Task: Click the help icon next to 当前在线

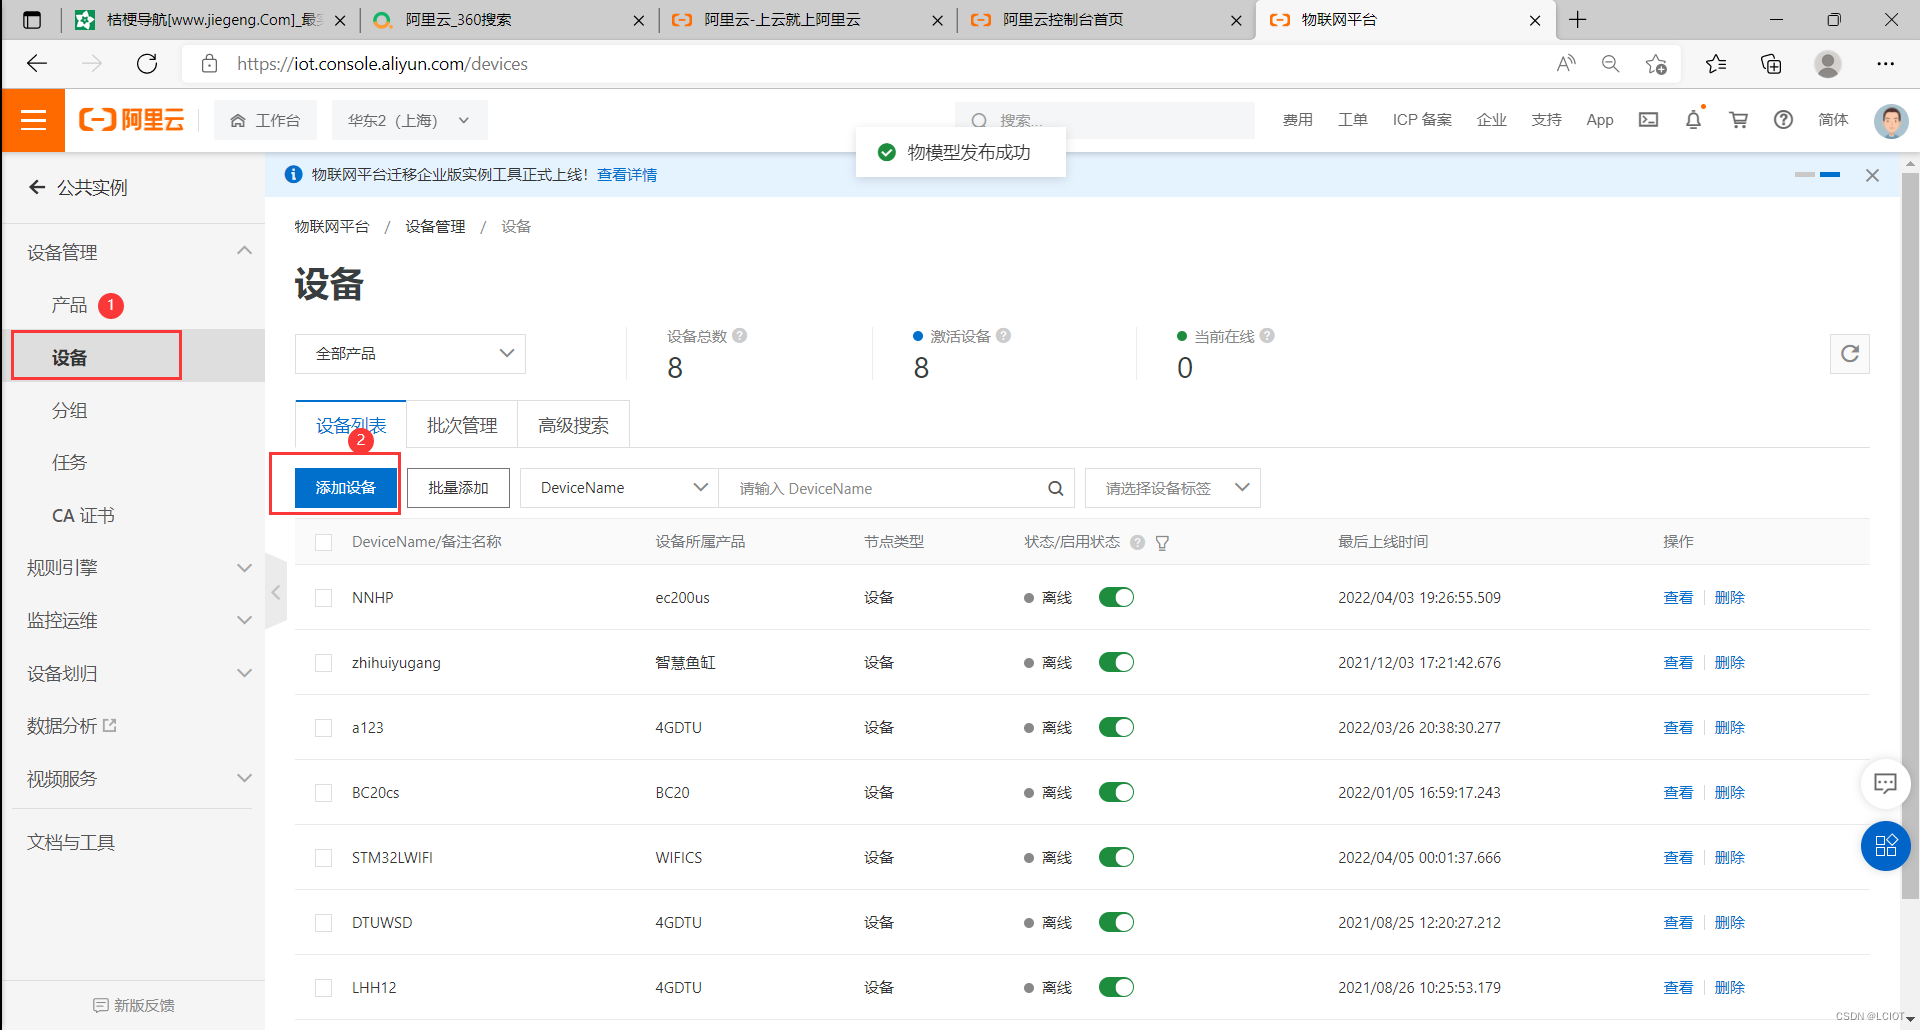Action: [1267, 336]
